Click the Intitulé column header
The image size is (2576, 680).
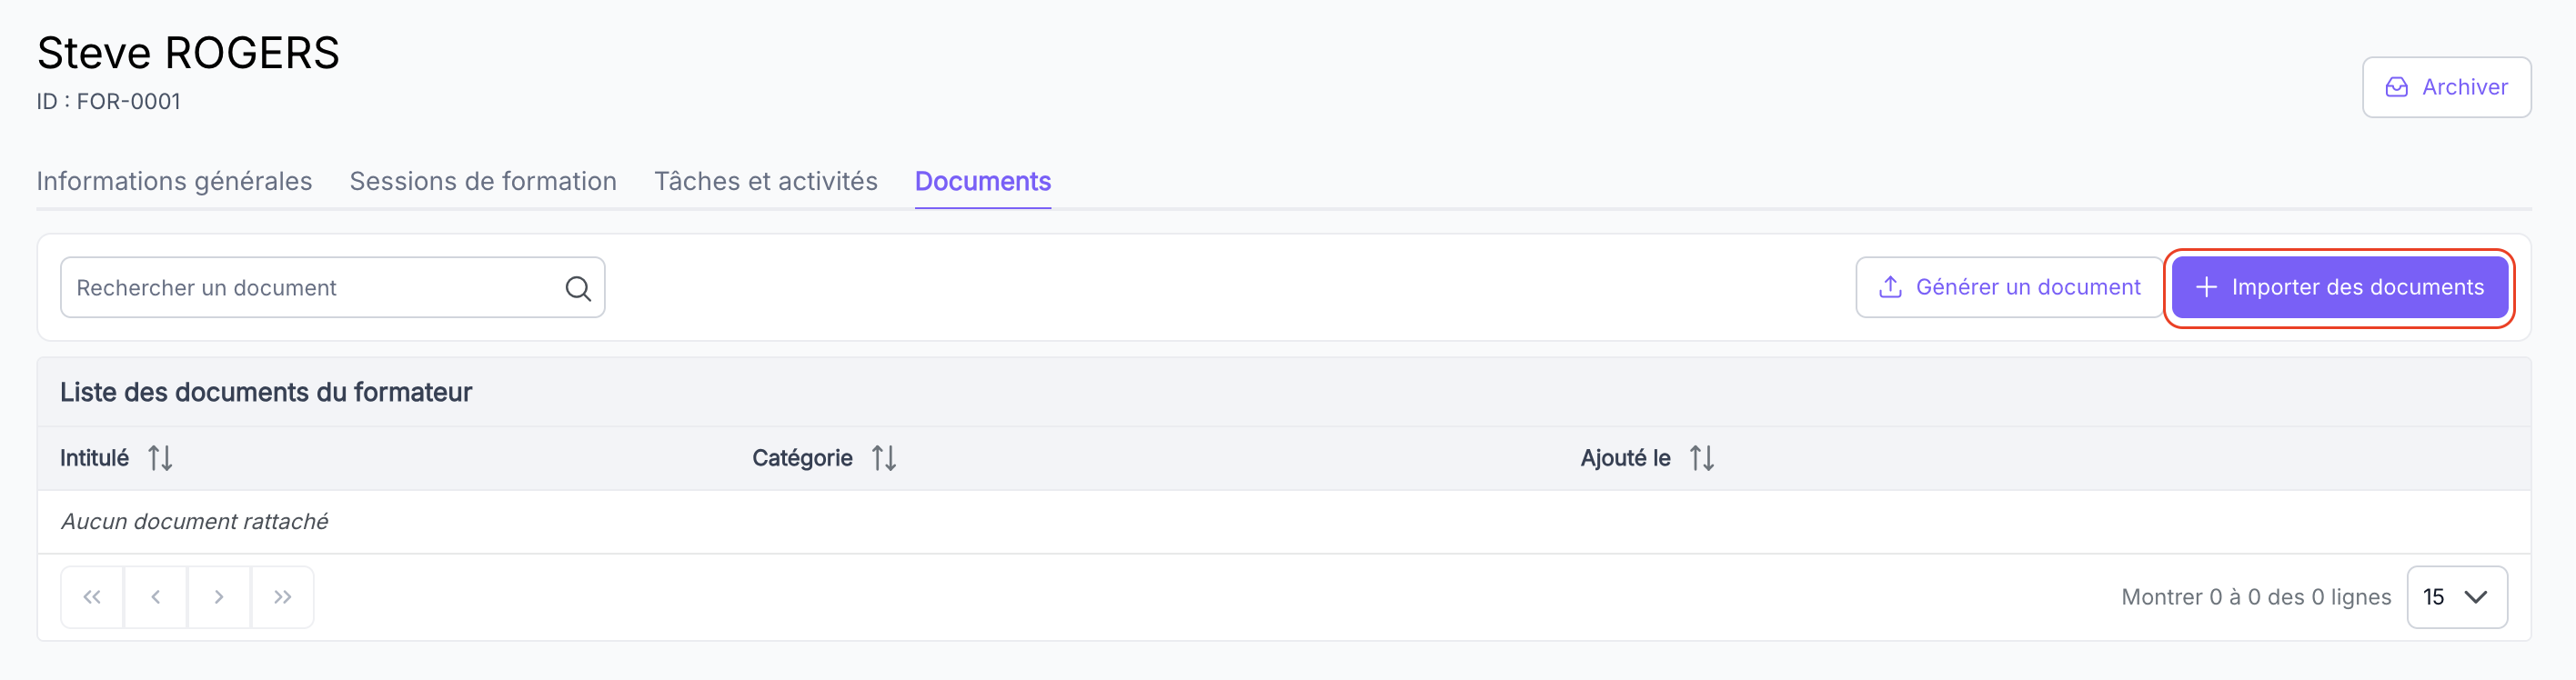click(x=94, y=458)
